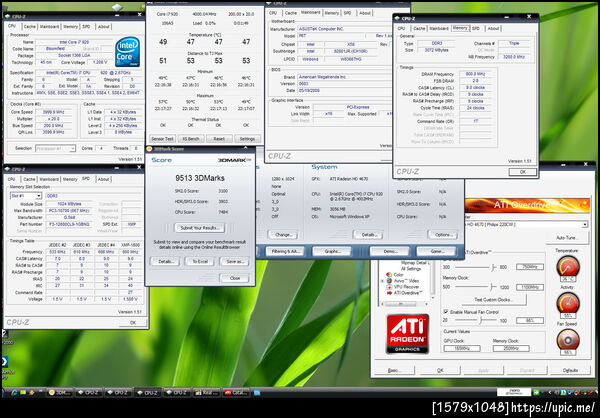The height and width of the screenshot is (418, 600).
Task: Click the Core Speed value in CPU-Z
Action: point(54,112)
